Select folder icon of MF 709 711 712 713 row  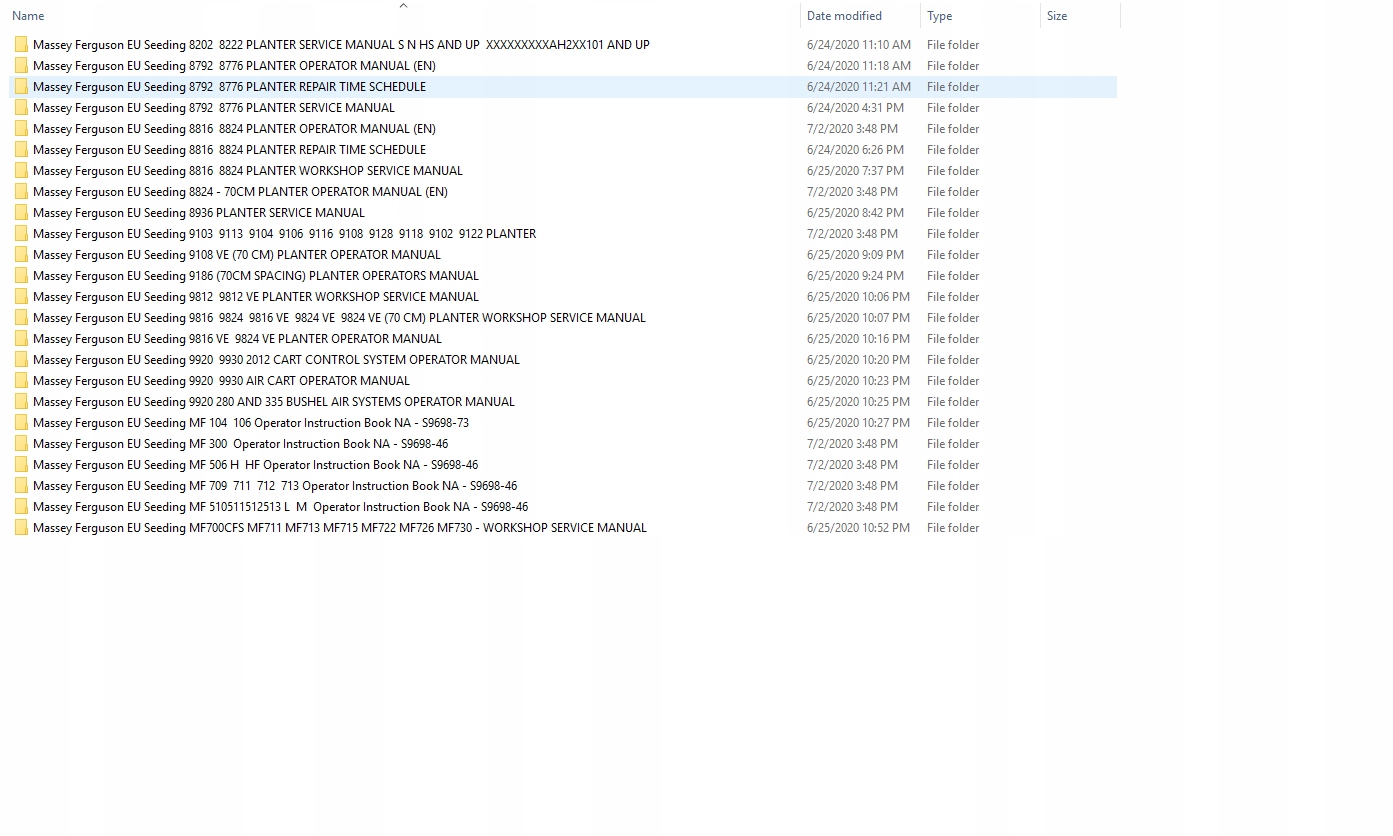(21, 486)
